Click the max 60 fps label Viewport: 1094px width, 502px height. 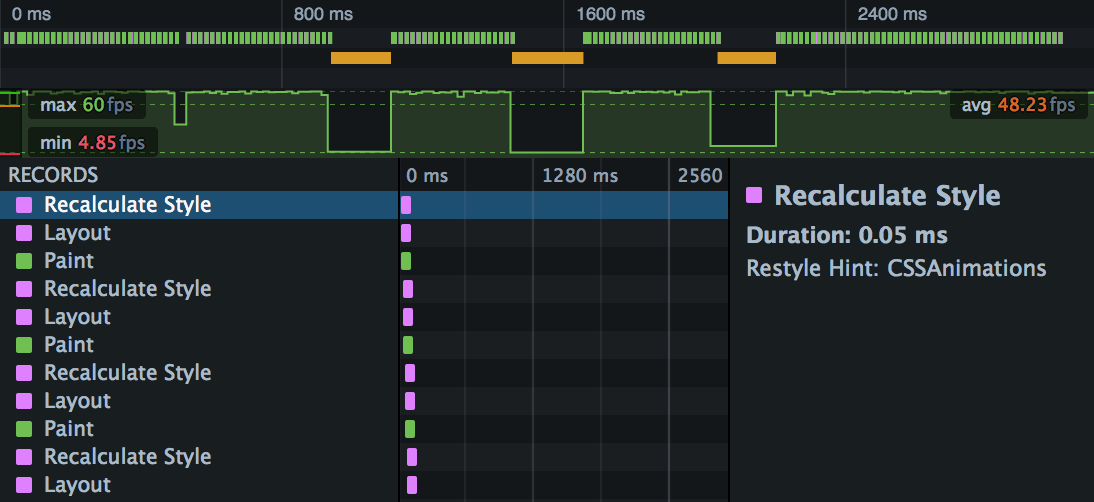pyautogui.click(x=86, y=105)
